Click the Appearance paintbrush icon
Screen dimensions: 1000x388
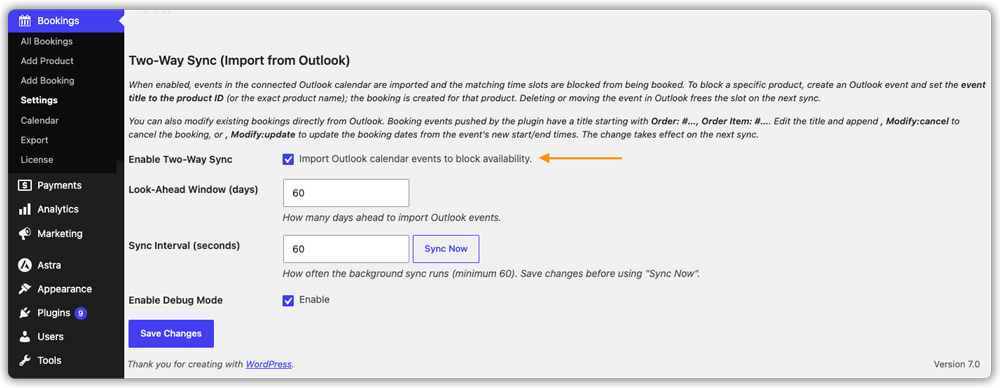pyautogui.click(x=25, y=289)
